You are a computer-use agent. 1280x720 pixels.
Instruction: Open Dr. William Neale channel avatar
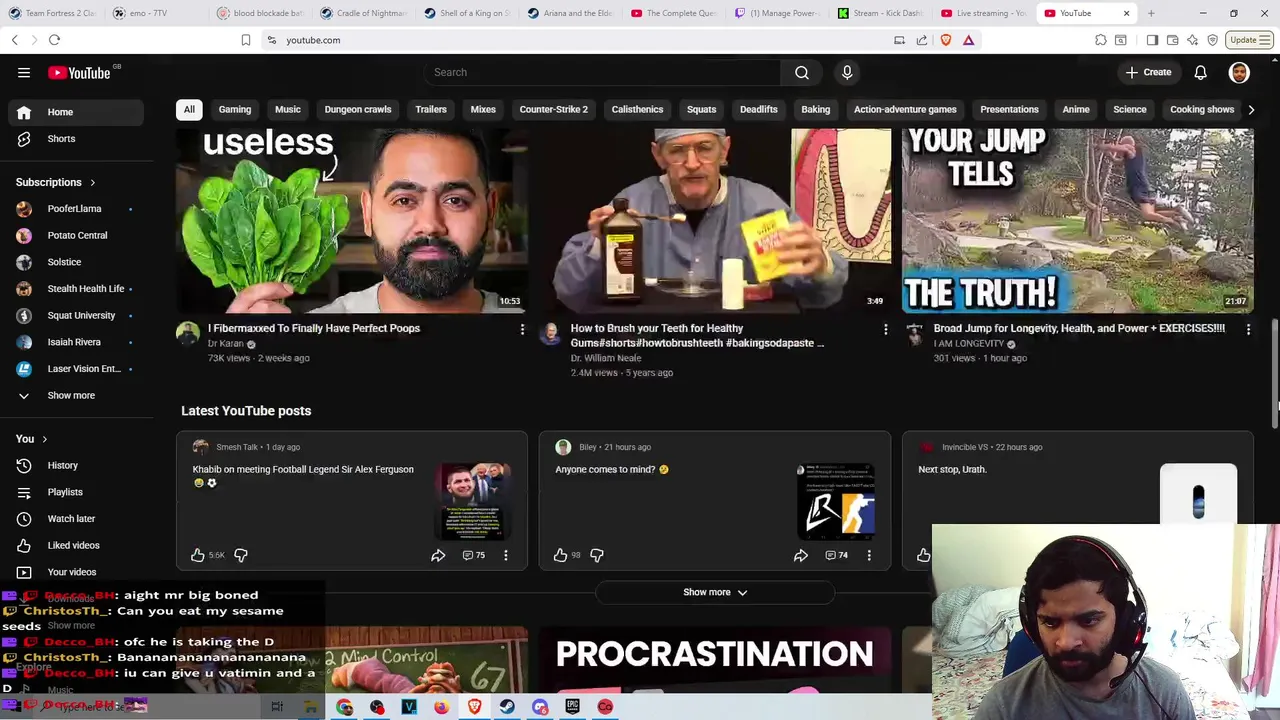[x=551, y=334]
